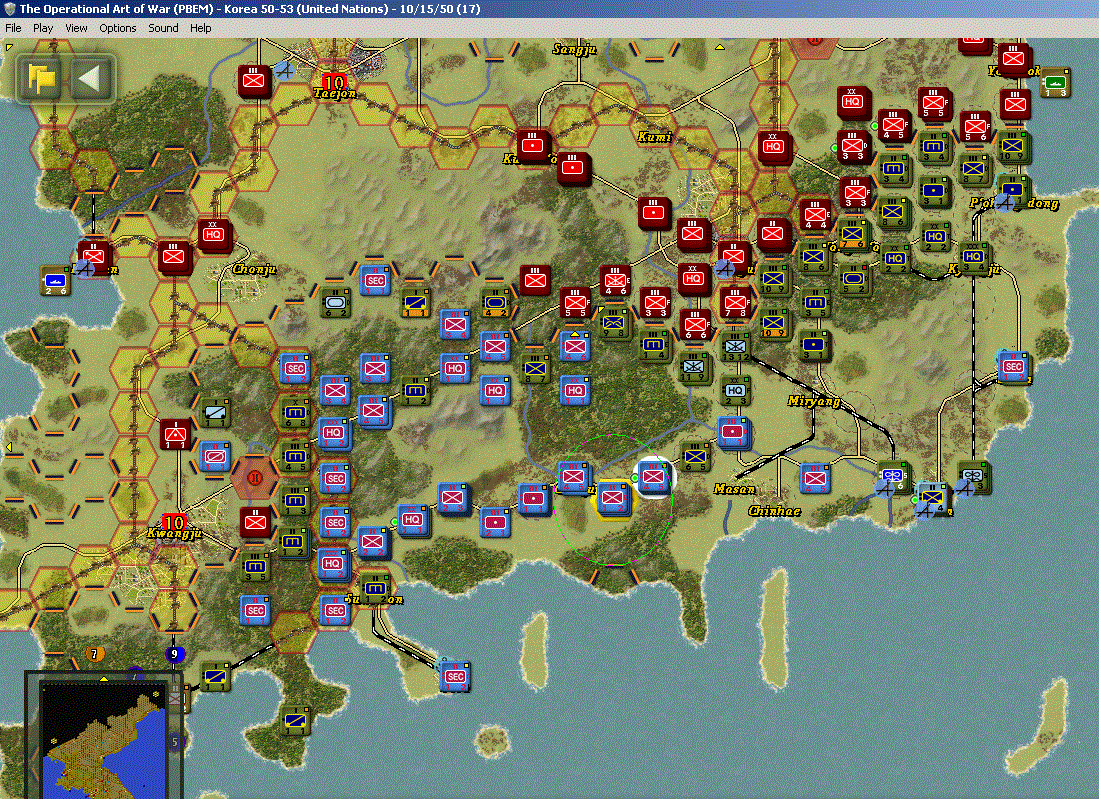Click the red 10 marker above Taejon

pos(334,81)
